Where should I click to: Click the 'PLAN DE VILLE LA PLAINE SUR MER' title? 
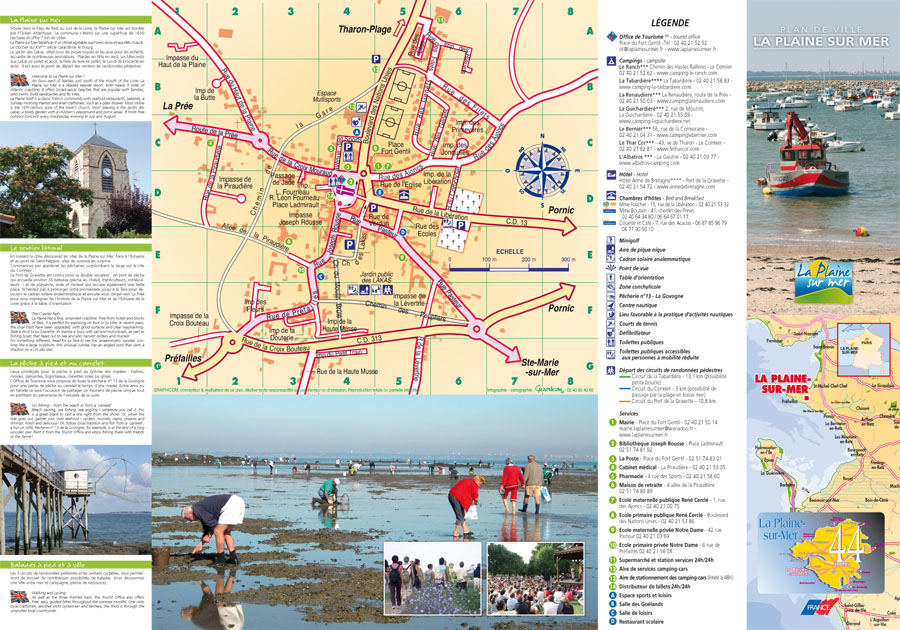click(821, 37)
